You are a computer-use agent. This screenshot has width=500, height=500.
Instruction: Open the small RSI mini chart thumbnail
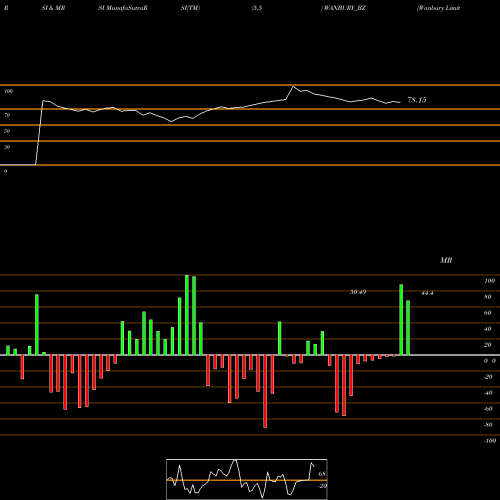point(247,479)
